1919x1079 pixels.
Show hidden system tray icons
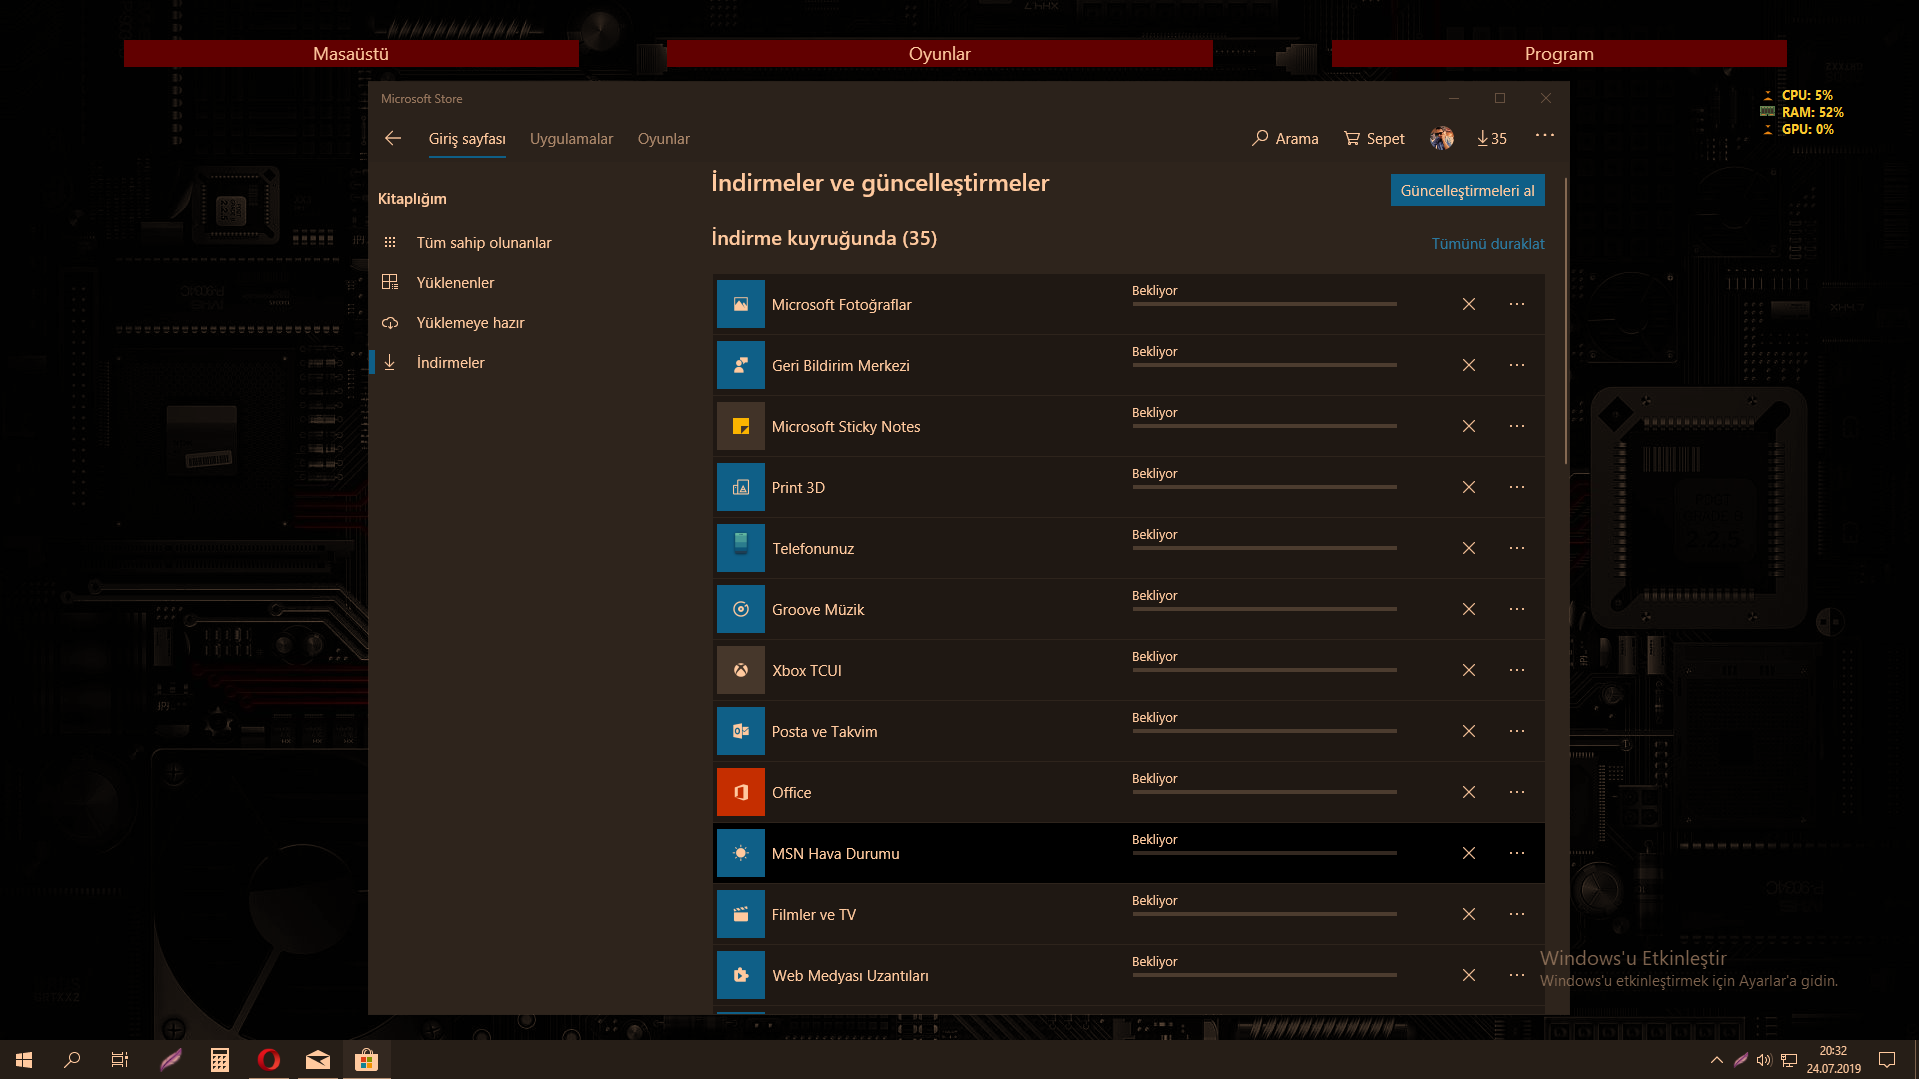[x=1717, y=1060]
